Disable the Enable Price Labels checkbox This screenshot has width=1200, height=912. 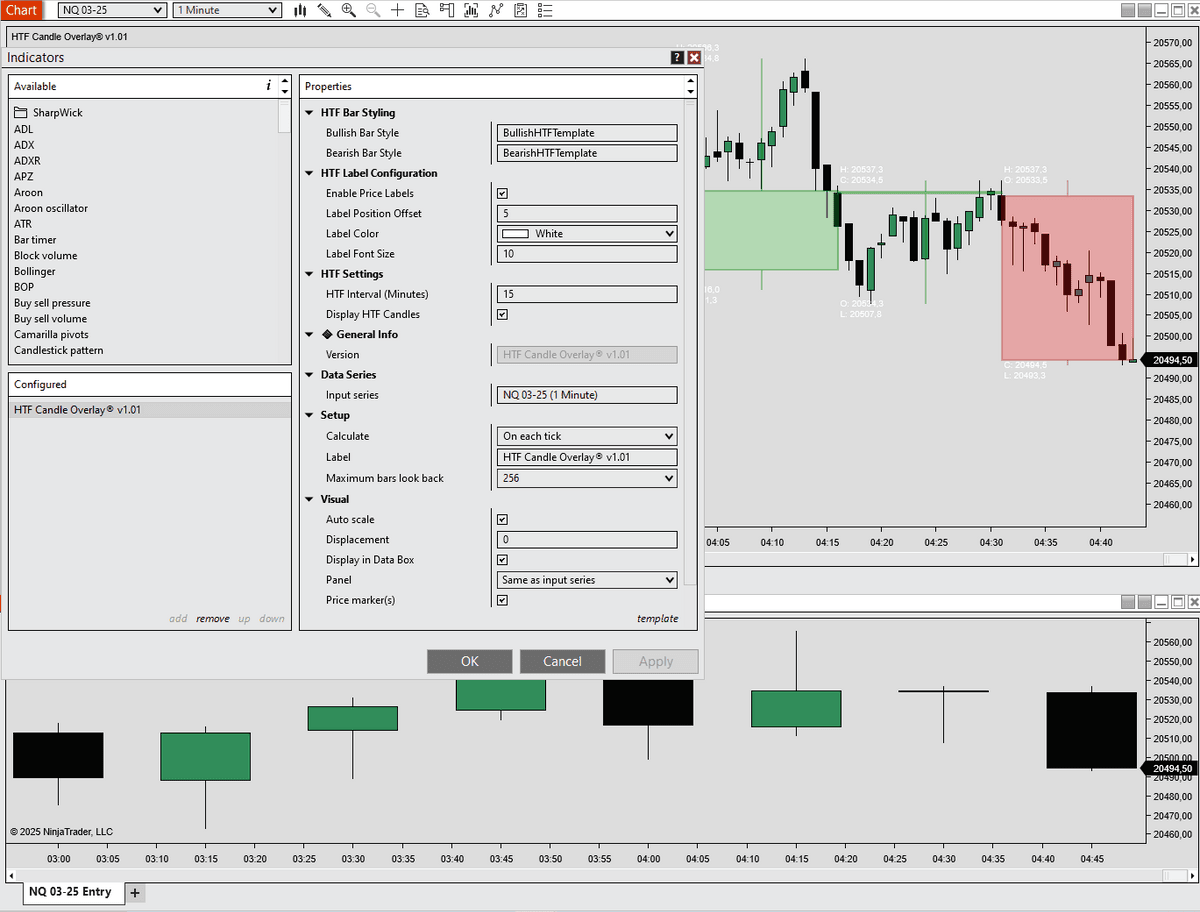(502, 194)
